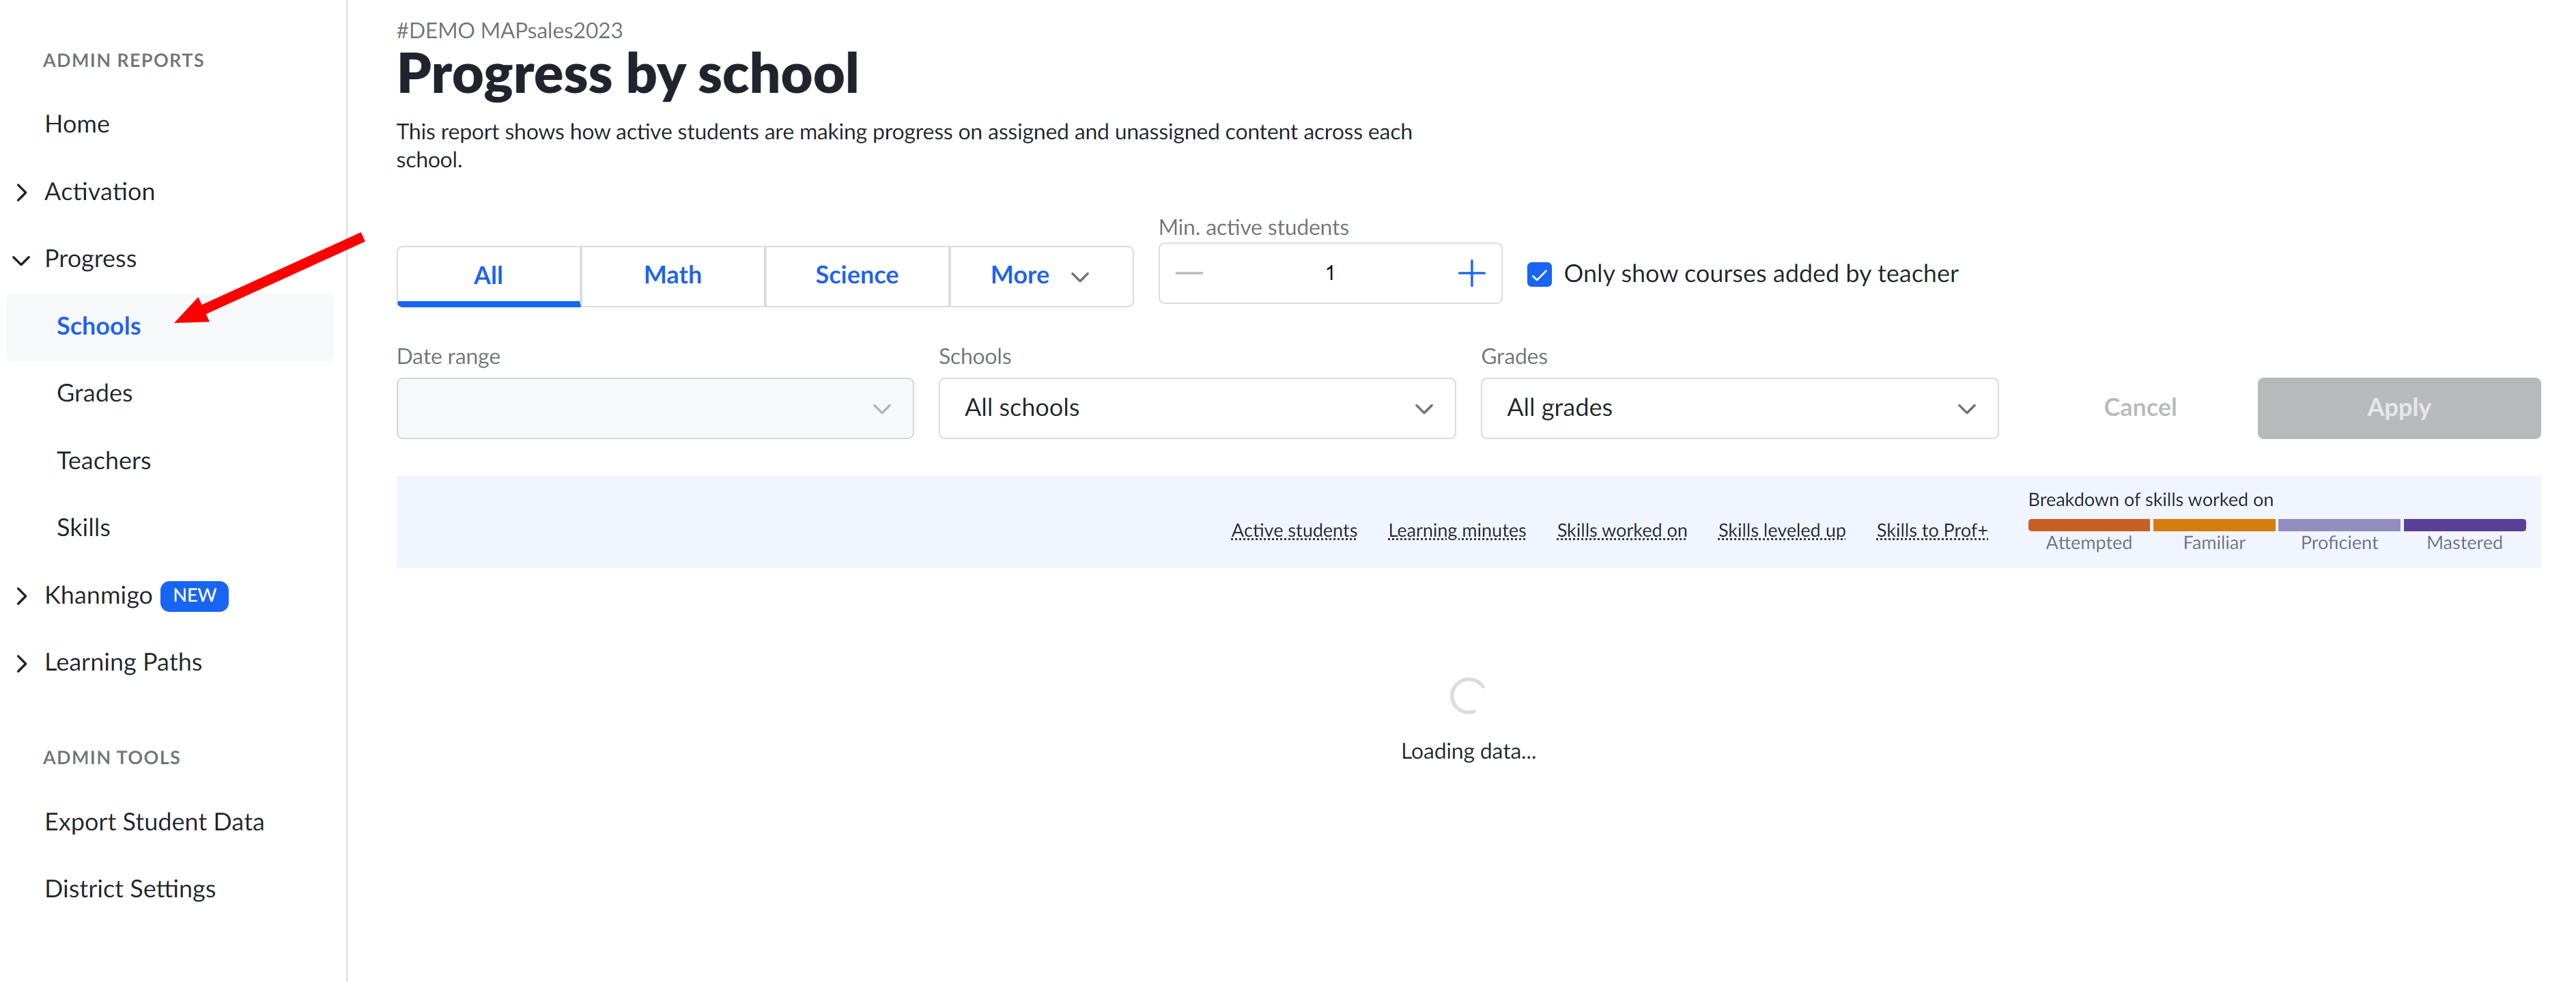The width and height of the screenshot is (2576, 982).
Task: Open Export Student Data tool
Action: tap(154, 822)
